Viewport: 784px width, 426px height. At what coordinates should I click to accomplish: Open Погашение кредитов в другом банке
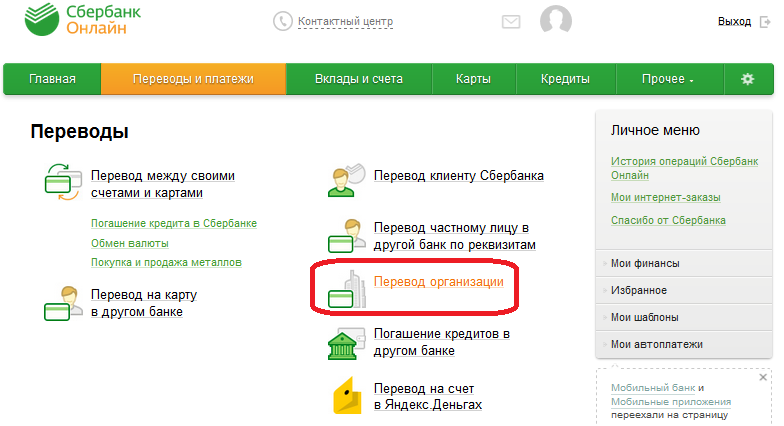coord(442,342)
